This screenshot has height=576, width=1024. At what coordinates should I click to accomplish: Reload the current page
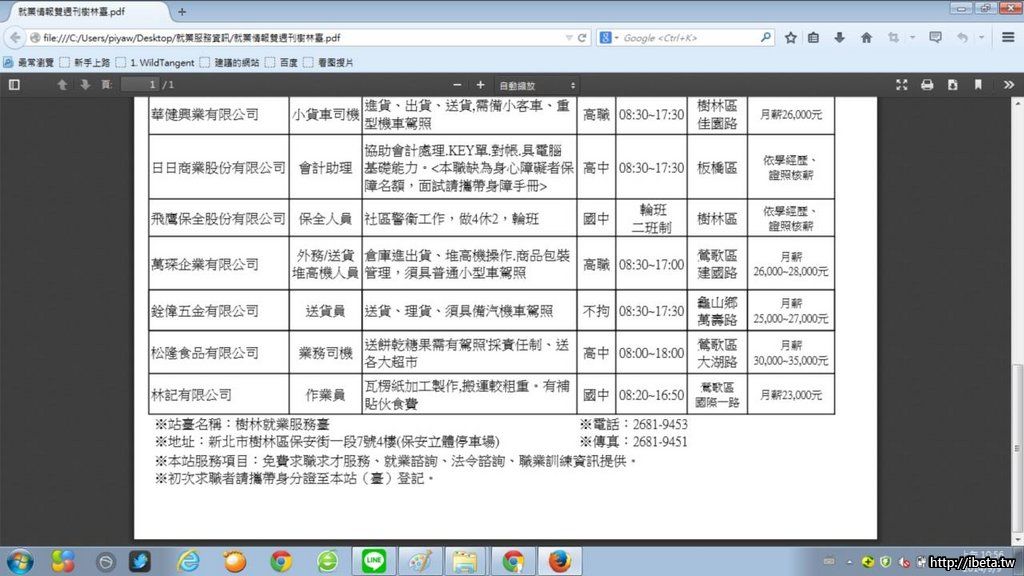tap(583, 38)
